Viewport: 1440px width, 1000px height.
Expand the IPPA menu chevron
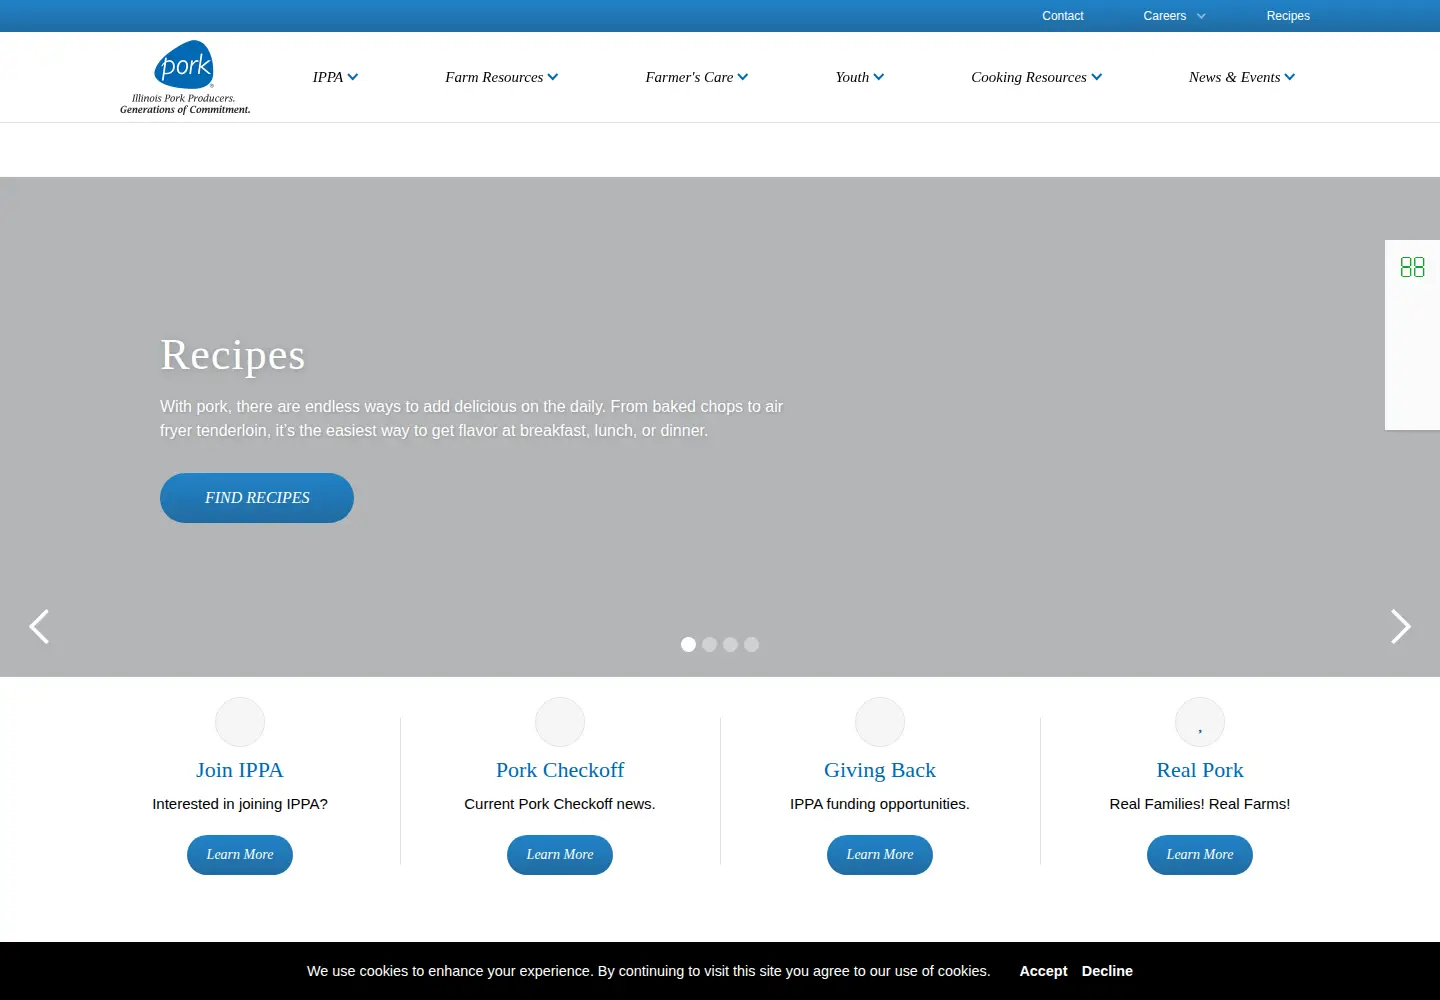point(353,77)
